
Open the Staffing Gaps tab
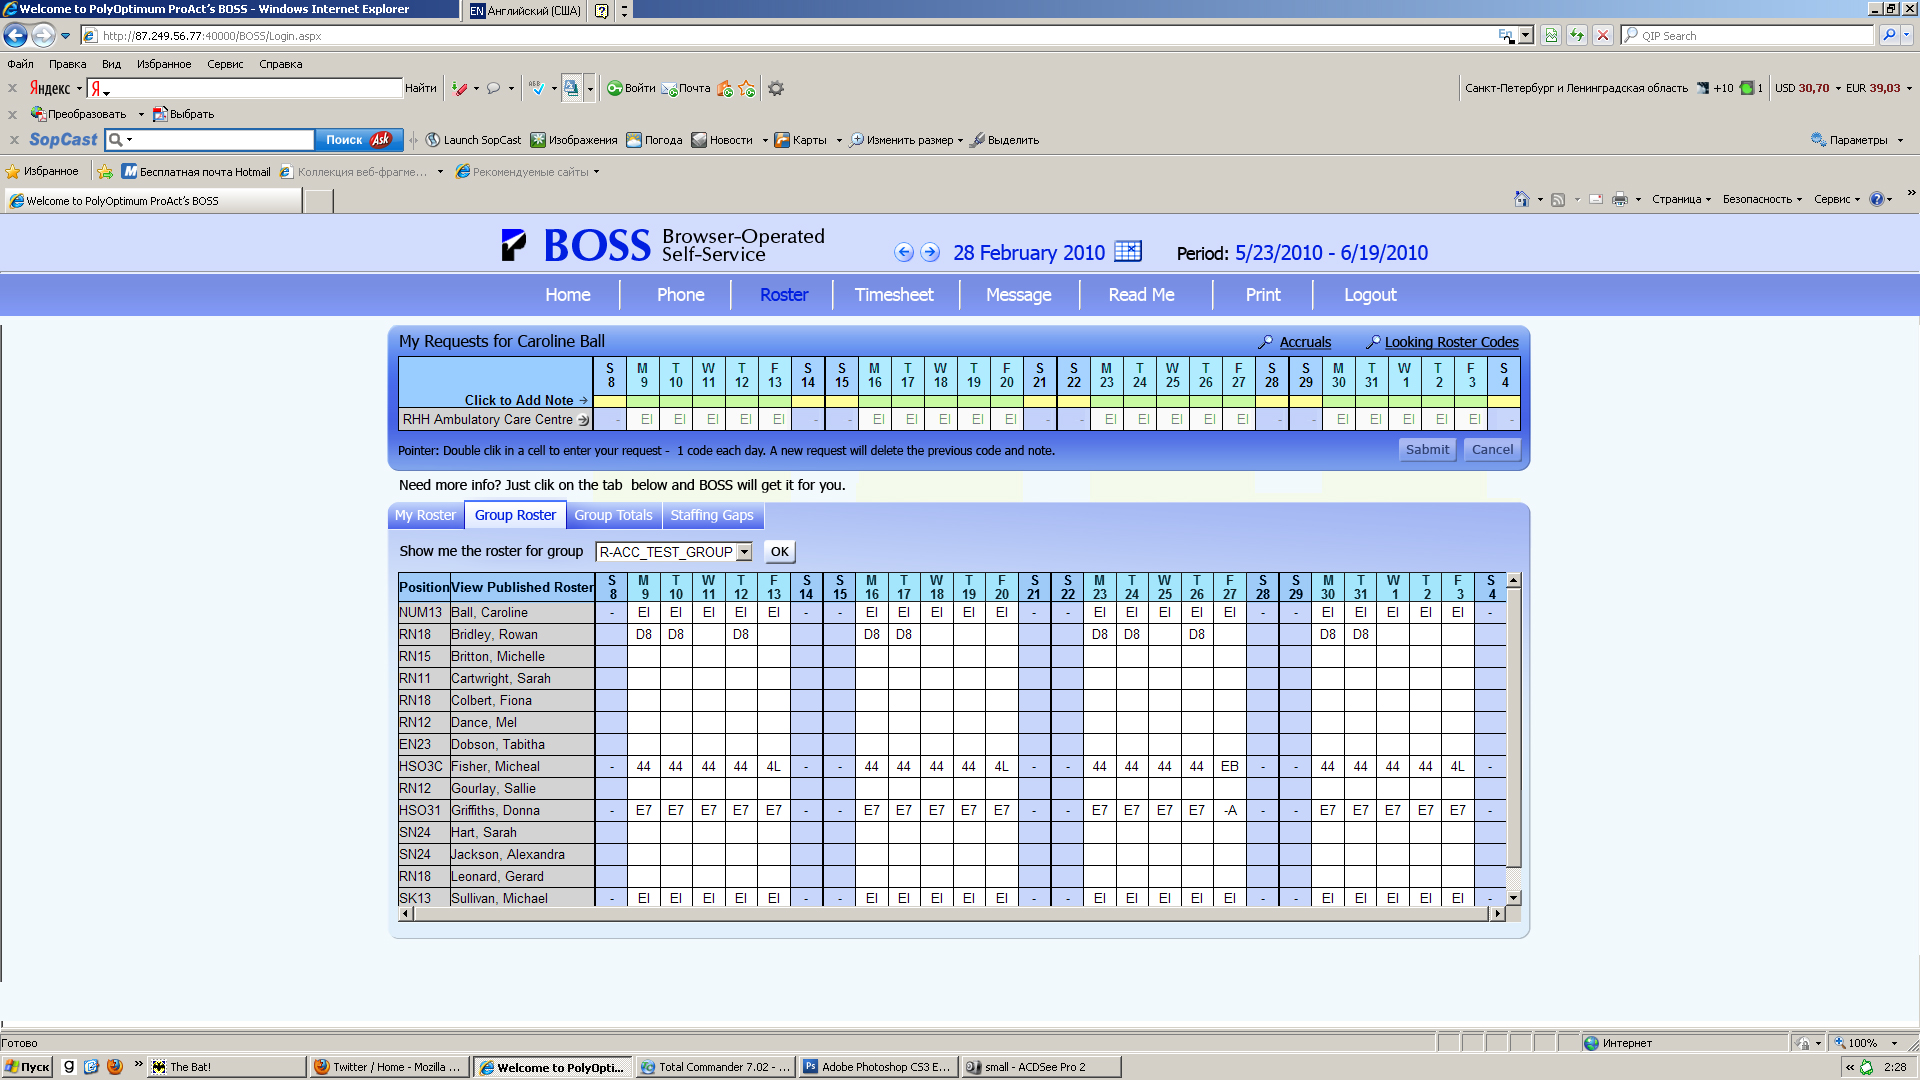point(712,515)
